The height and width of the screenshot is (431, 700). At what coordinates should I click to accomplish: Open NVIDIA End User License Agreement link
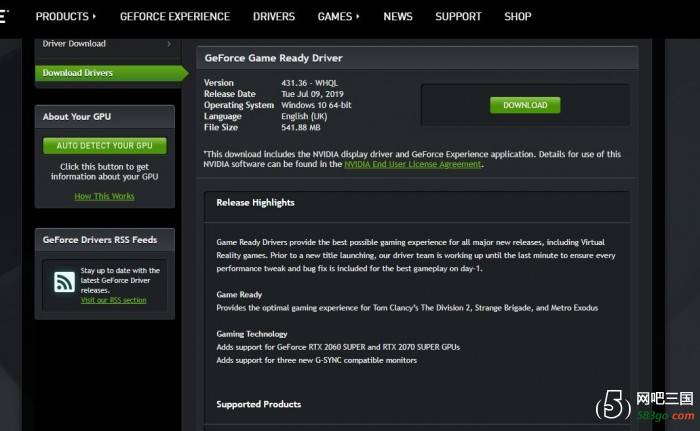tap(412, 164)
